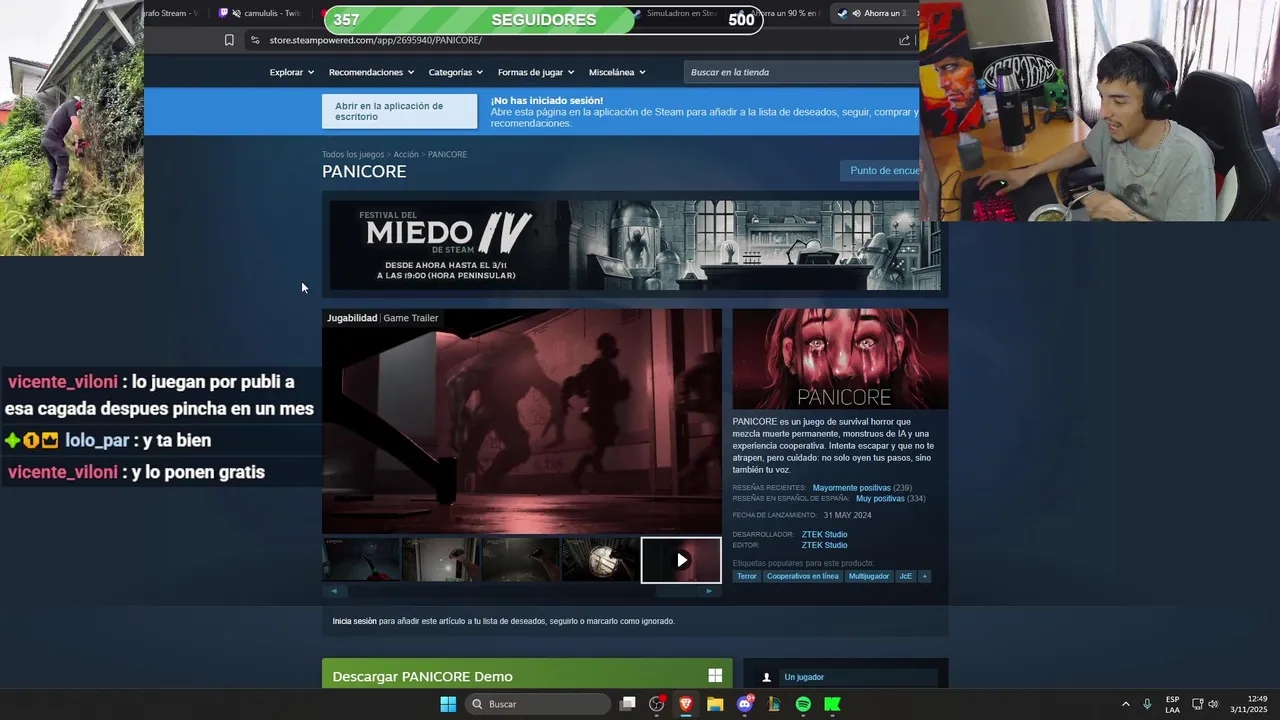Select the third screenshot thumbnail
The height and width of the screenshot is (720, 1280).
[521, 560]
